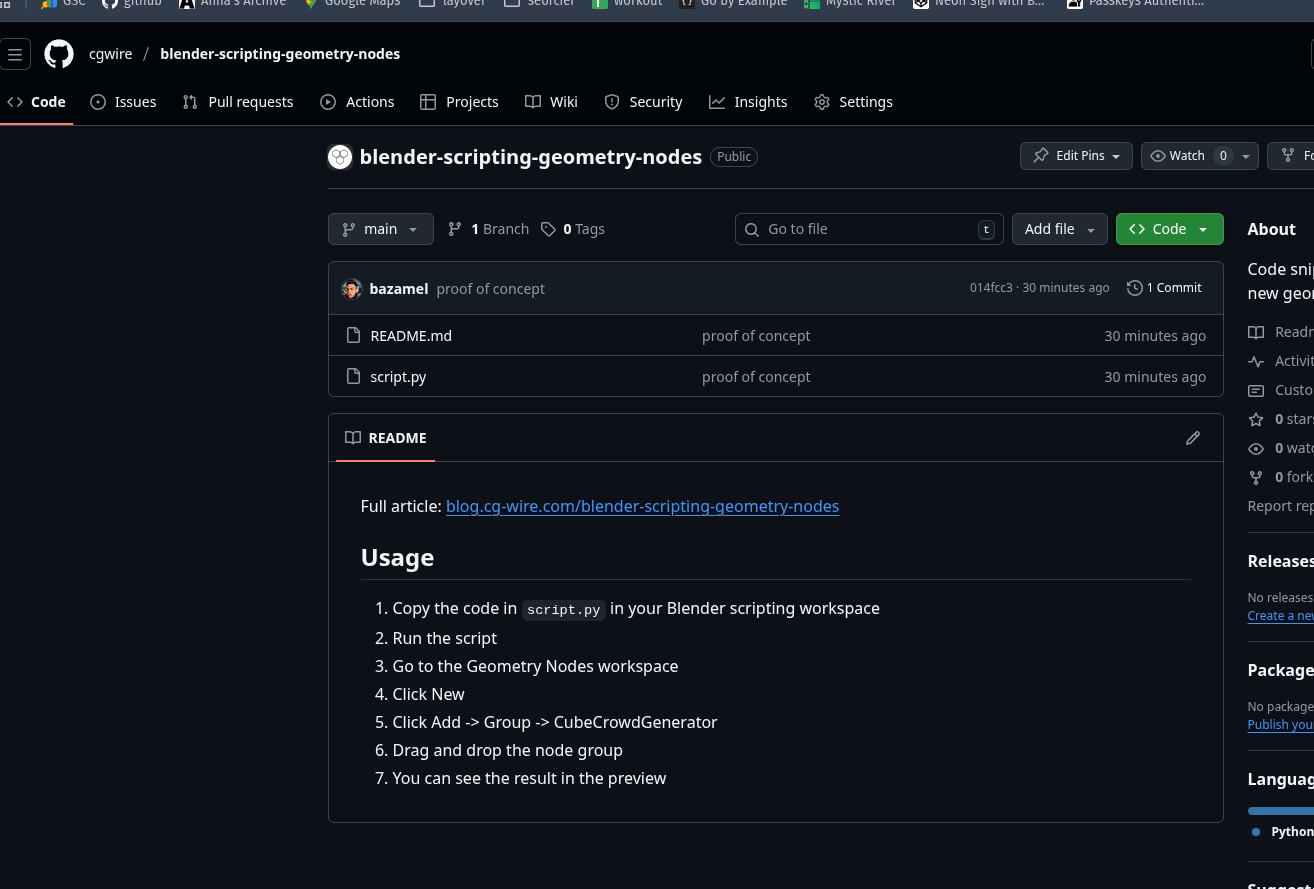Open the blog.cg-wire.com article link

pos(642,506)
